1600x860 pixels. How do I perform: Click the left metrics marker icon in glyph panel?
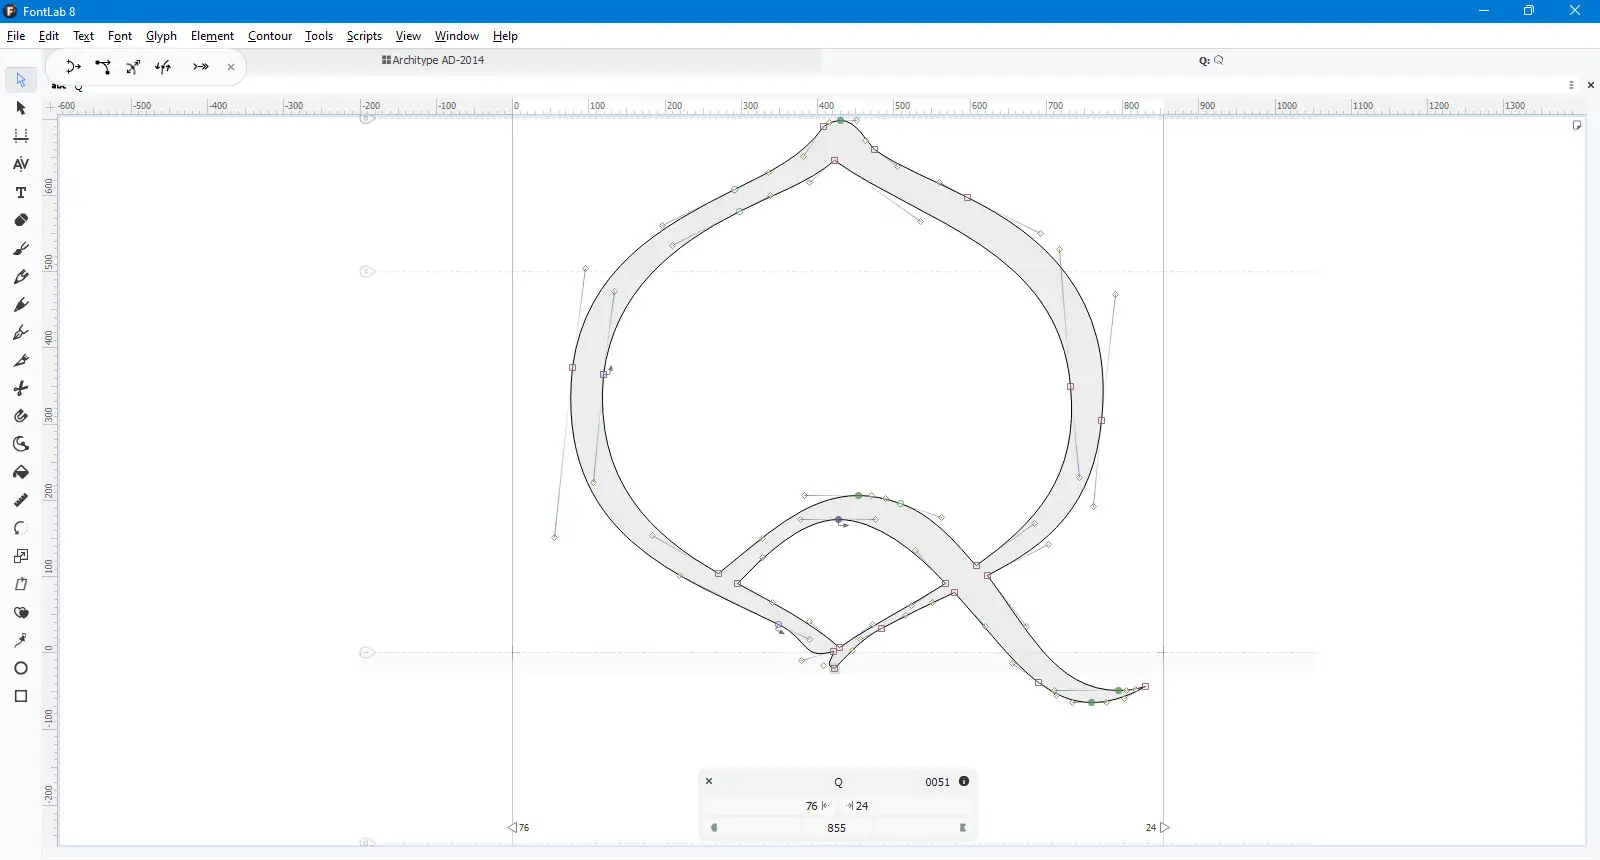(714, 828)
